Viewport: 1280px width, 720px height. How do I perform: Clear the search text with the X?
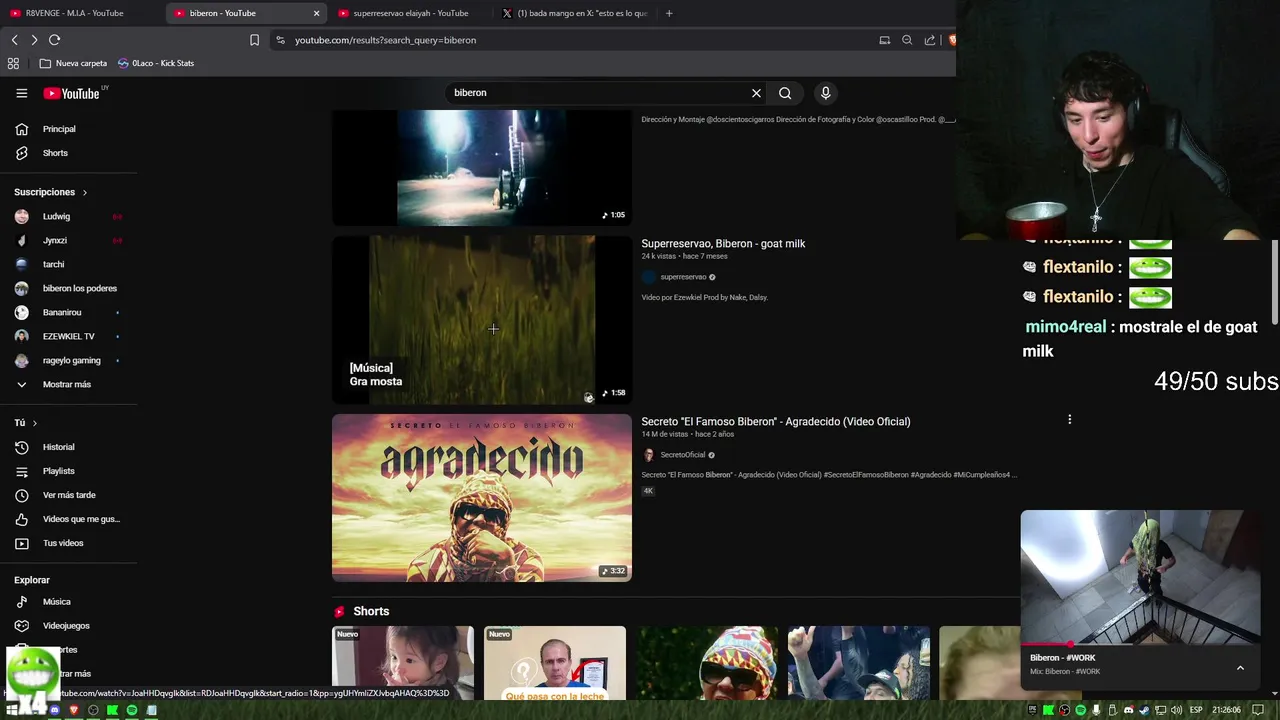tap(756, 93)
